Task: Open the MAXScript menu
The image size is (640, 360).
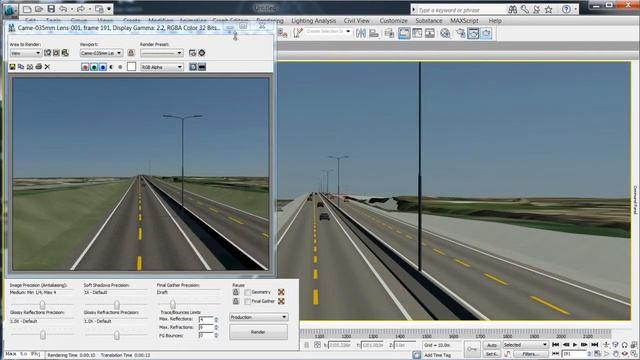Action: tap(464, 20)
